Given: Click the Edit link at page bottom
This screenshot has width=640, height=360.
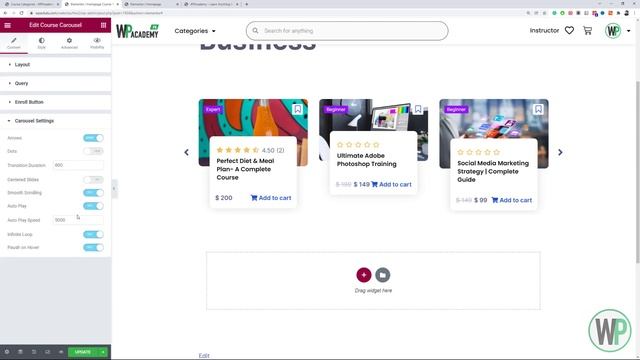Looking at the screenshot, I should pyautogui.click(x=204, y=356).
